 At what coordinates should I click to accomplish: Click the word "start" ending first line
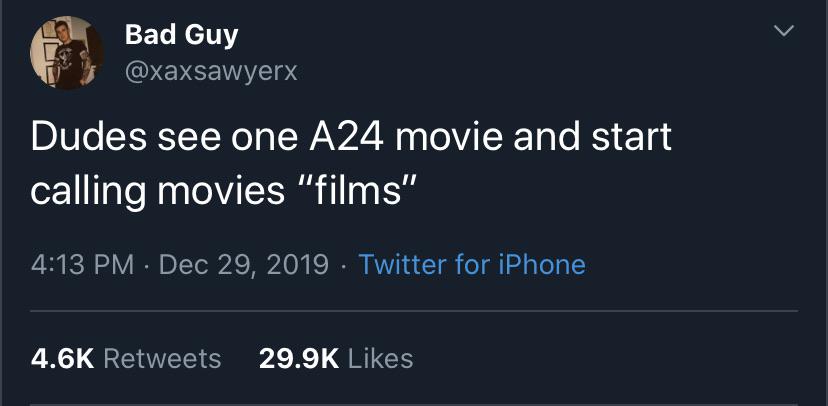[632, 137]
